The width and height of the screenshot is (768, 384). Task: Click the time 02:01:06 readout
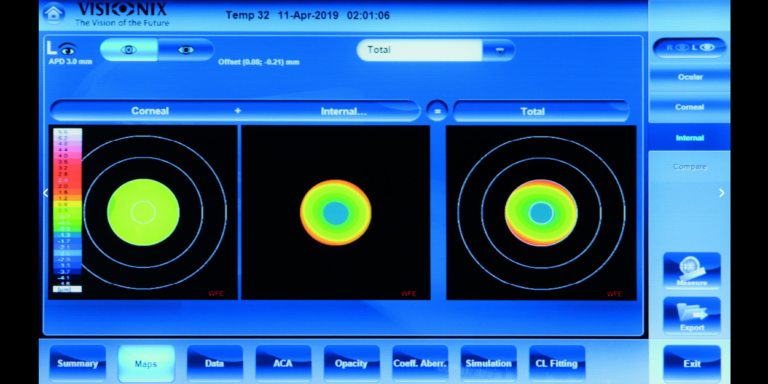click(368, 15)
